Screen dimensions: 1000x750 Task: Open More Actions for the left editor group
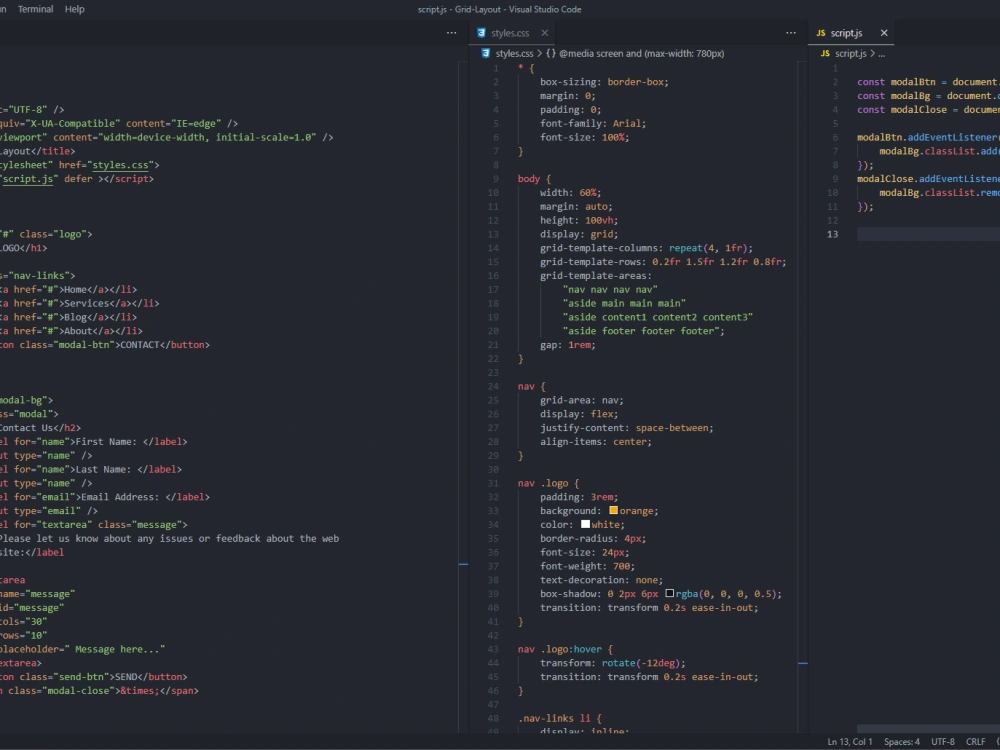[452, 33]
